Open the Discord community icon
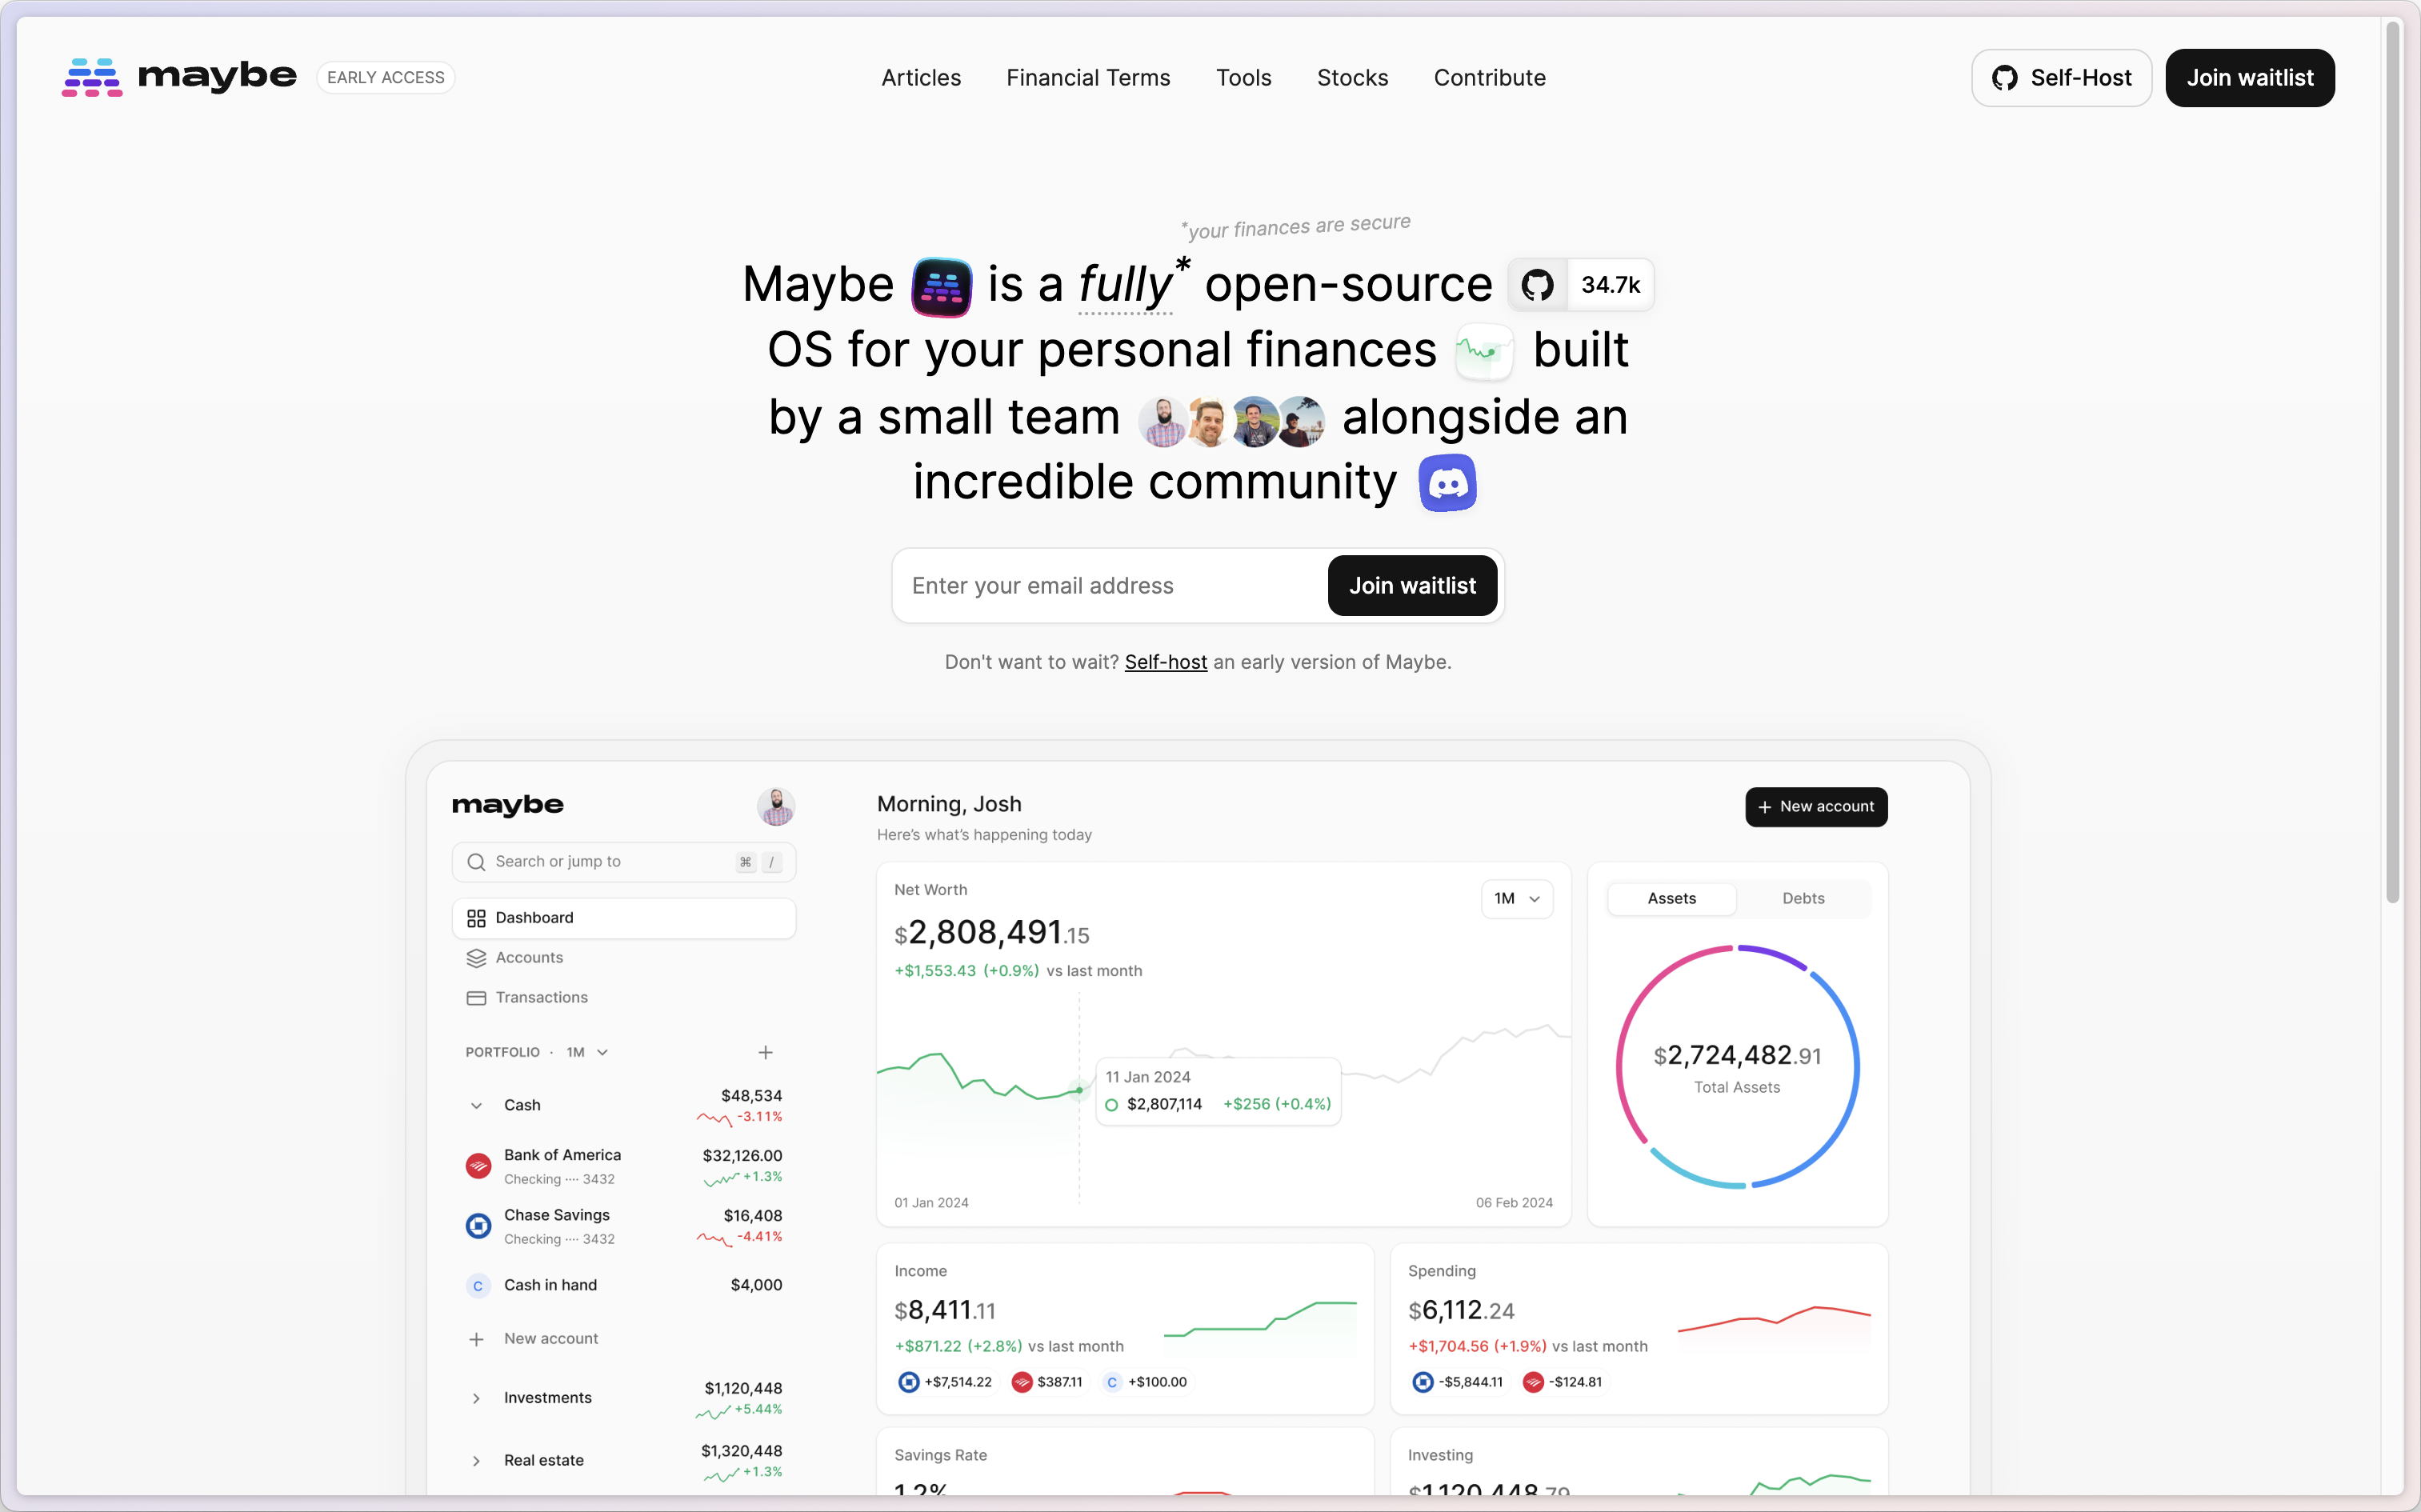 (1447, 483)
